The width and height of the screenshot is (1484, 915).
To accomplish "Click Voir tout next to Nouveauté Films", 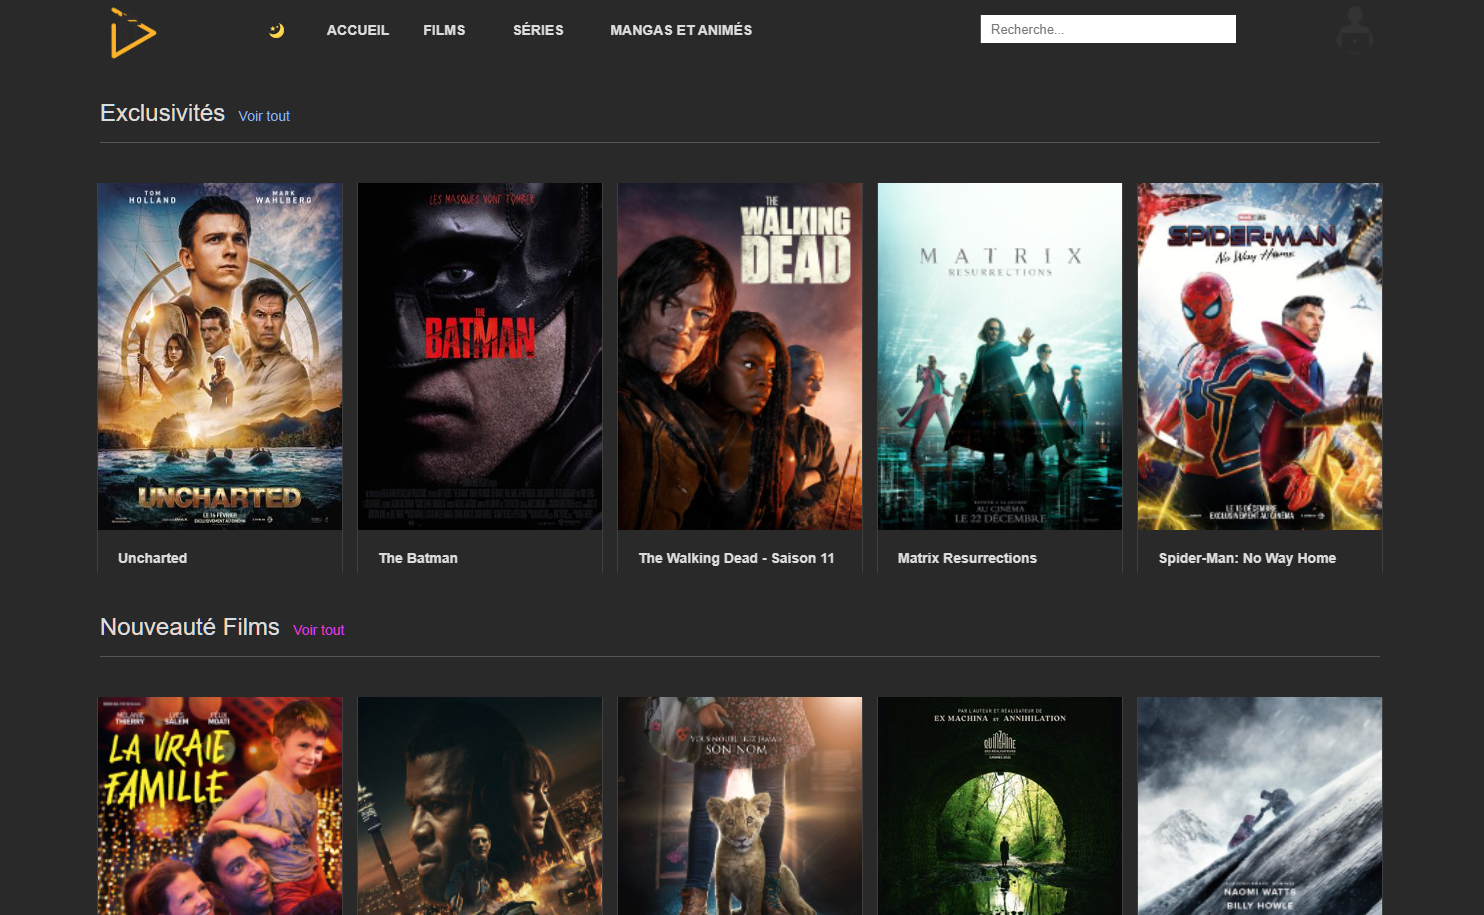I will coord(319,630).
